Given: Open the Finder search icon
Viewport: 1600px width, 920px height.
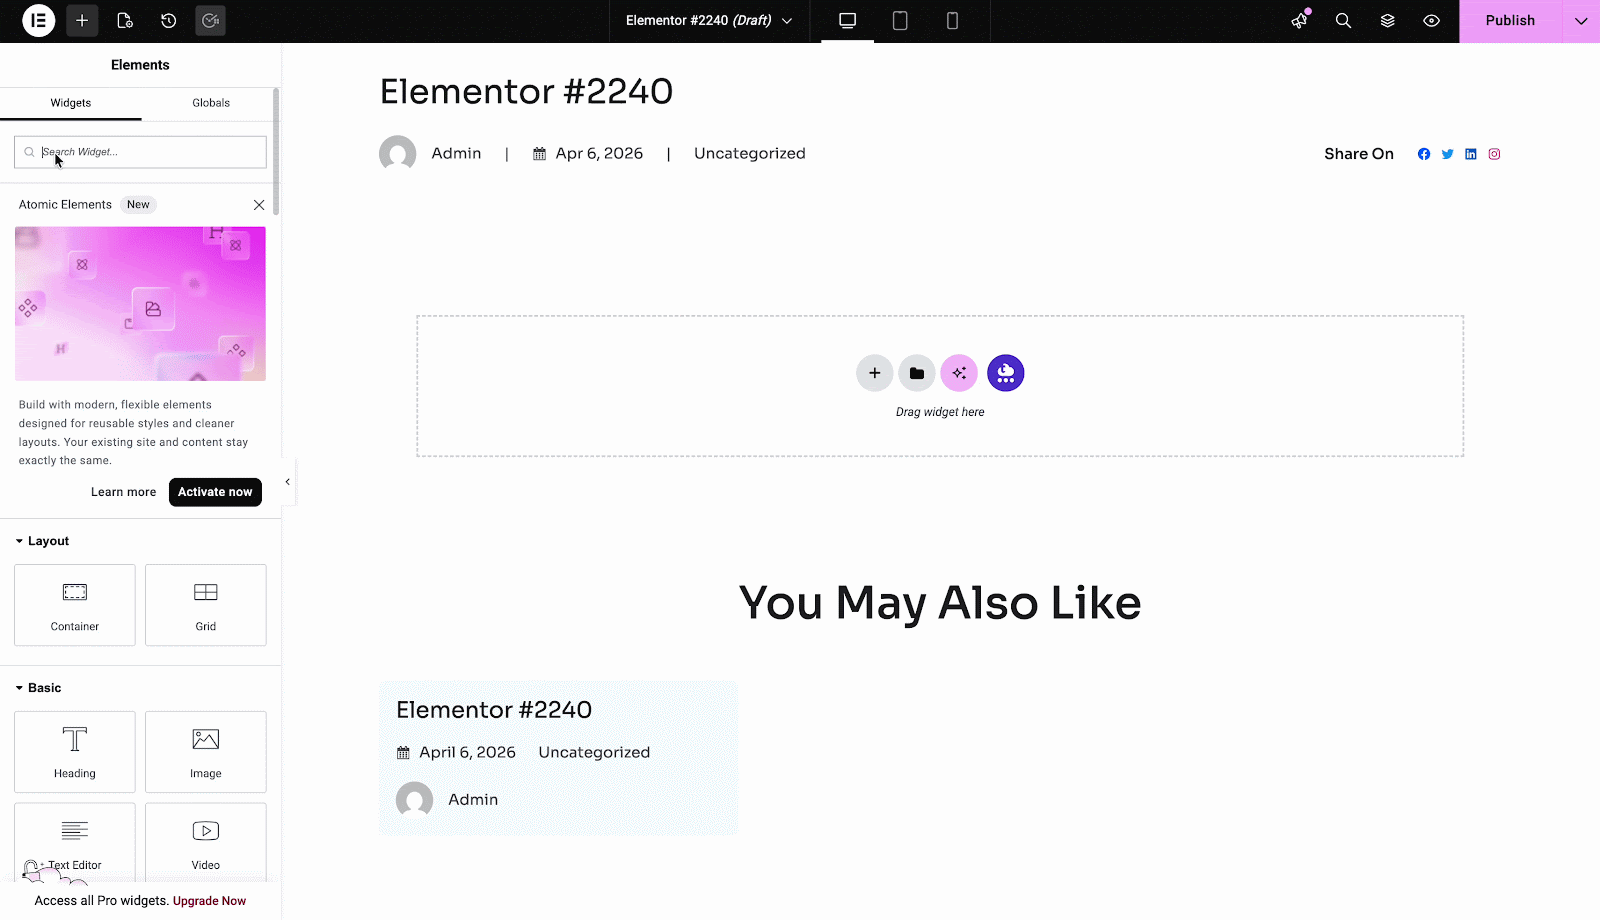Looking at the screenshot, I should 1343,20.
